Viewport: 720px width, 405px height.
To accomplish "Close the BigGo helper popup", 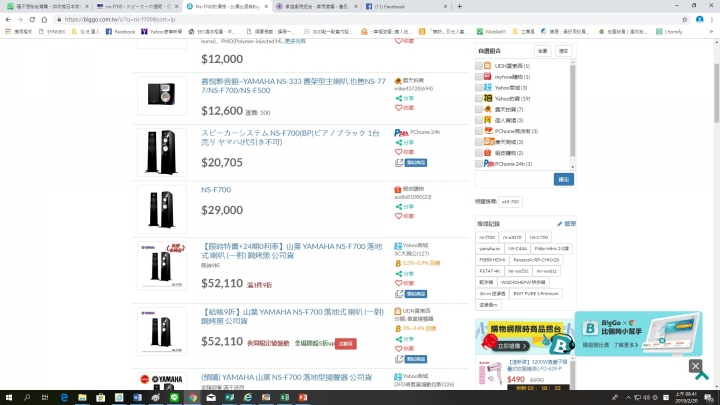I will (695, 366).
